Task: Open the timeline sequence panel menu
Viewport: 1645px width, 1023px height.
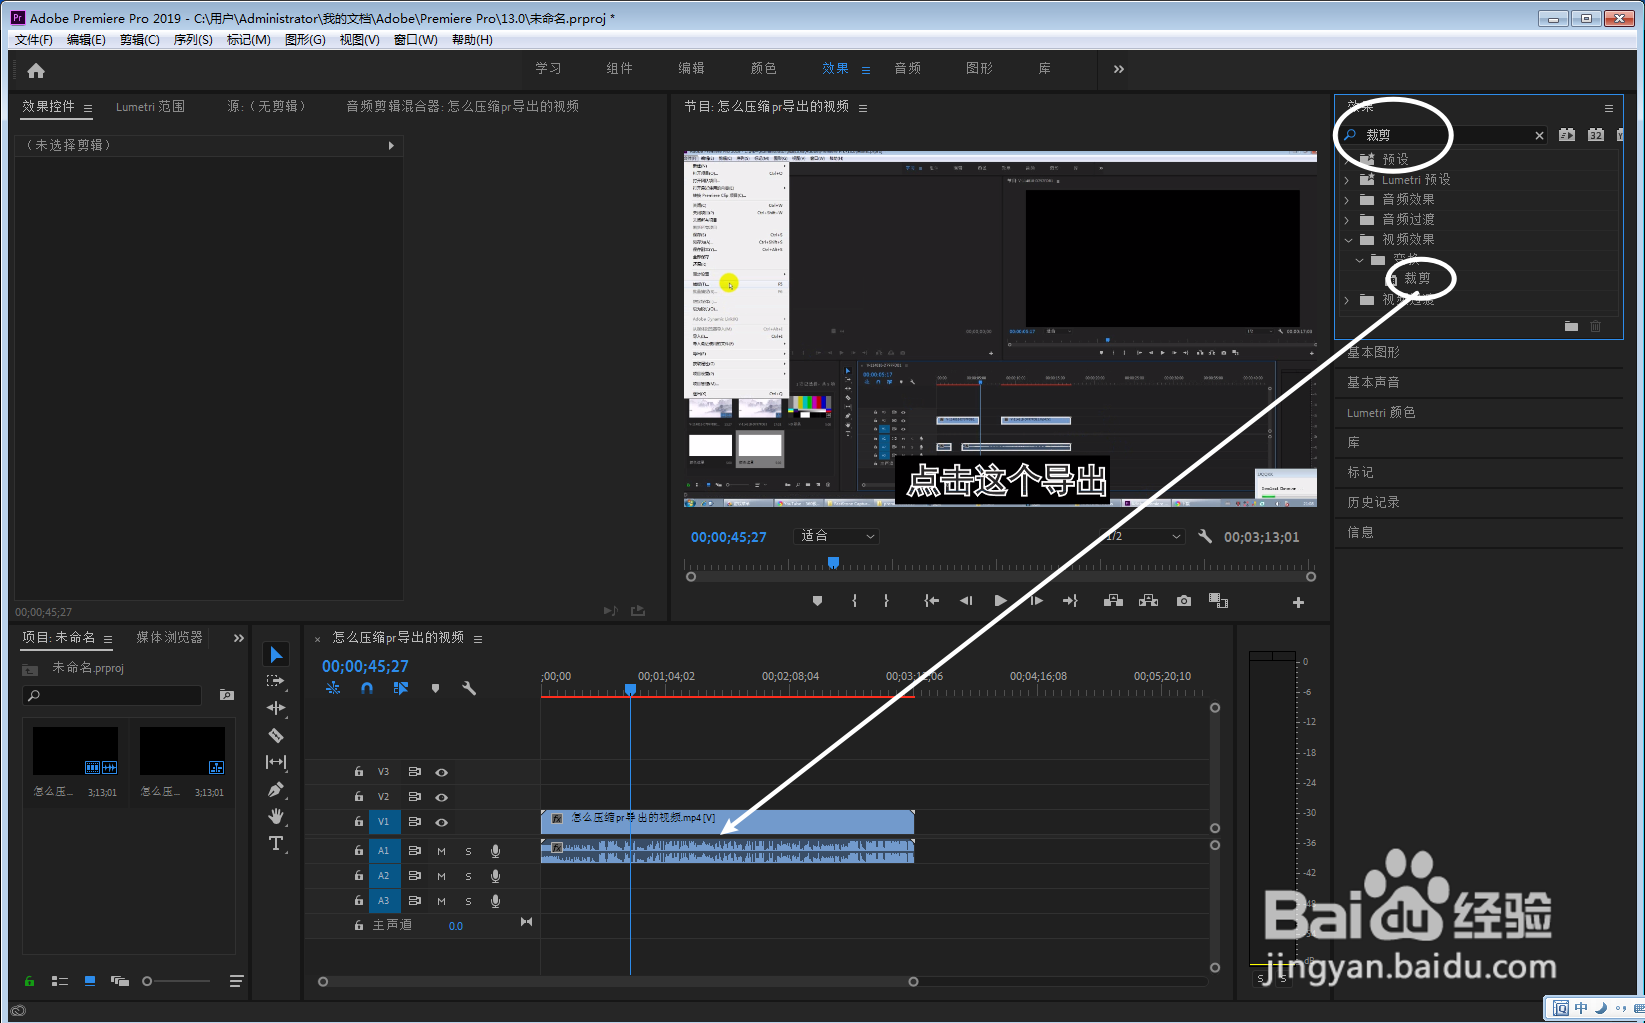Action: [x=478, y=639]
